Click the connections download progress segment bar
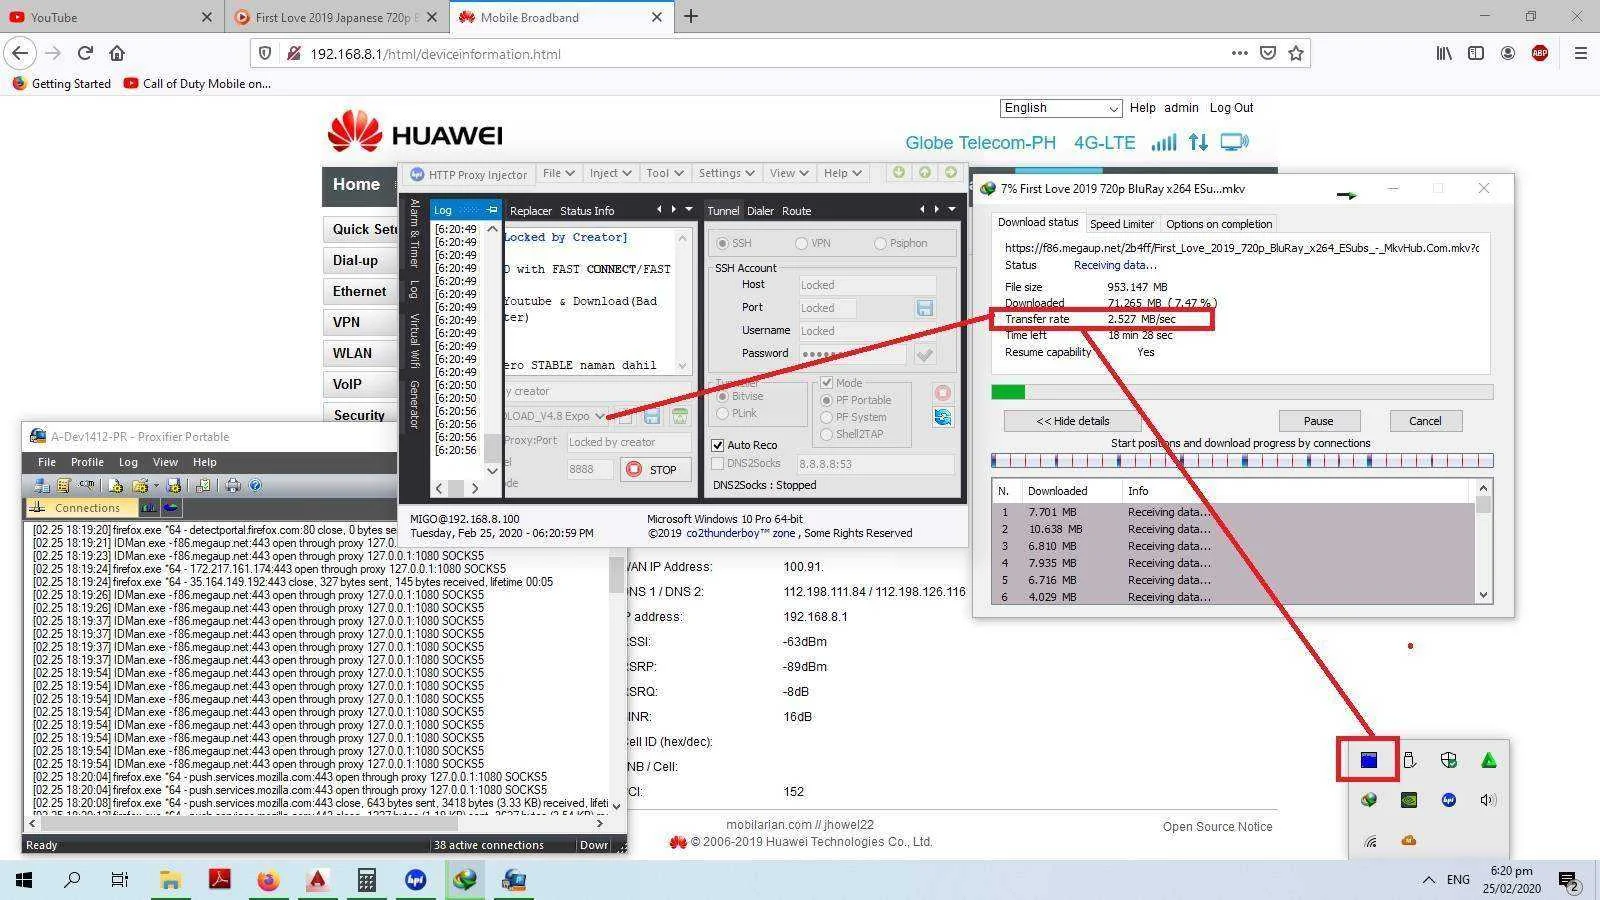Screen dimensions: 1600x900 click(1242, 461)
